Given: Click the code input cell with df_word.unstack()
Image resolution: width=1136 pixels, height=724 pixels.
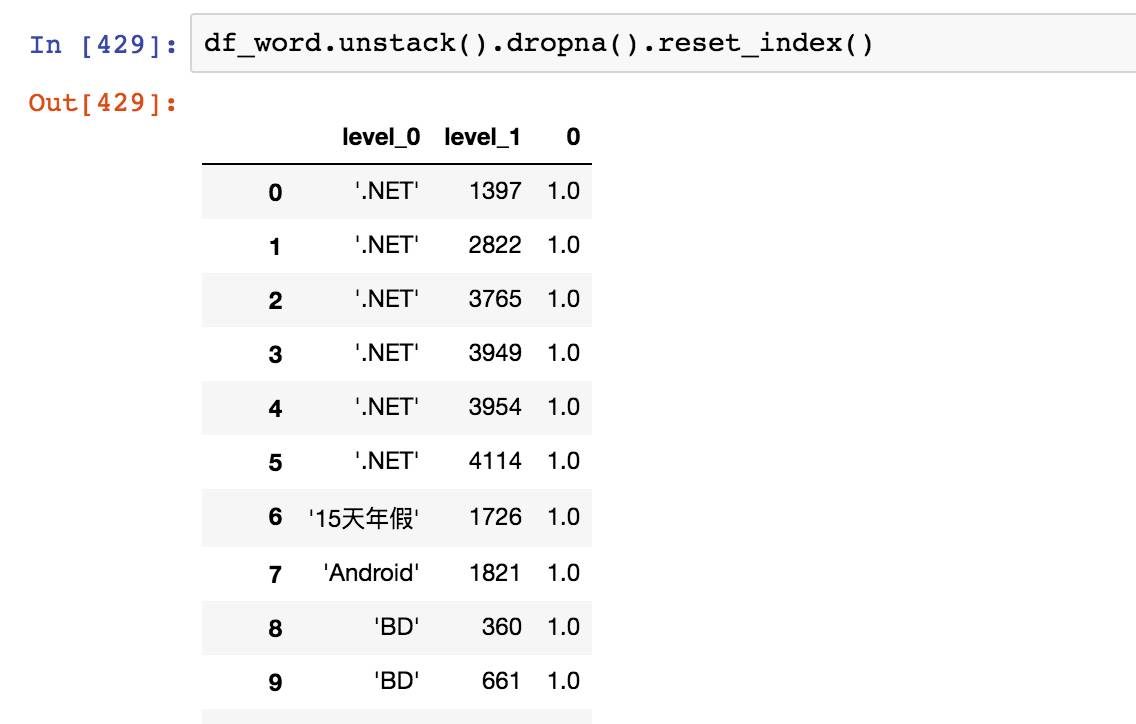Looking at the screenshot, I should 663,43.
